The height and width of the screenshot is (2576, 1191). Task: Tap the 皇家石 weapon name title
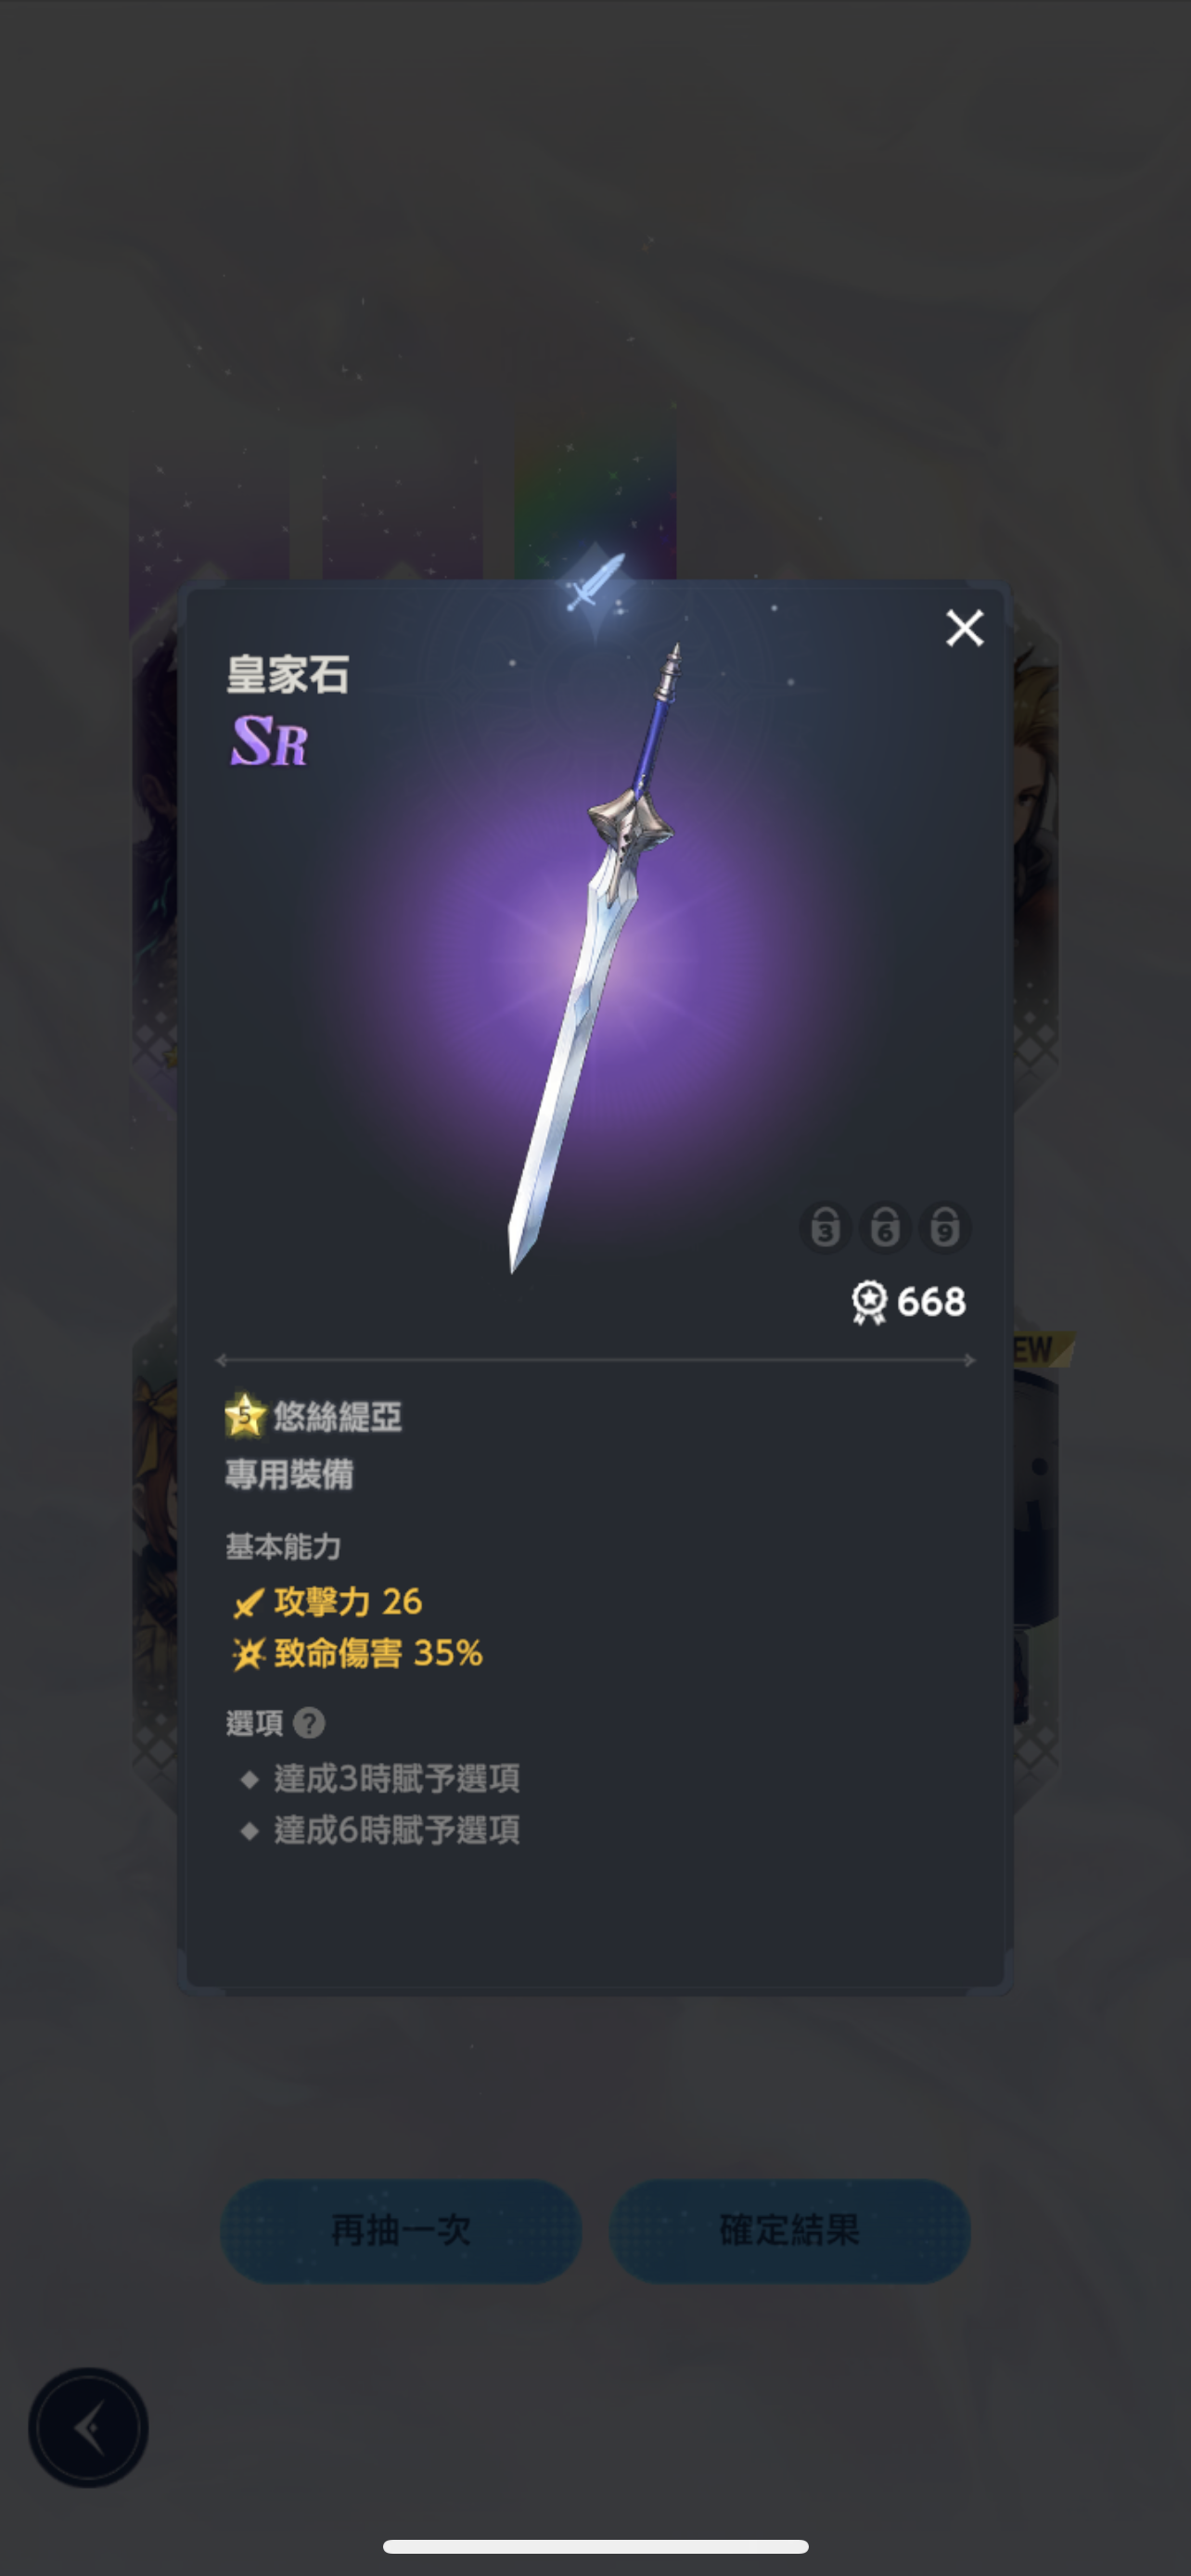288,675
